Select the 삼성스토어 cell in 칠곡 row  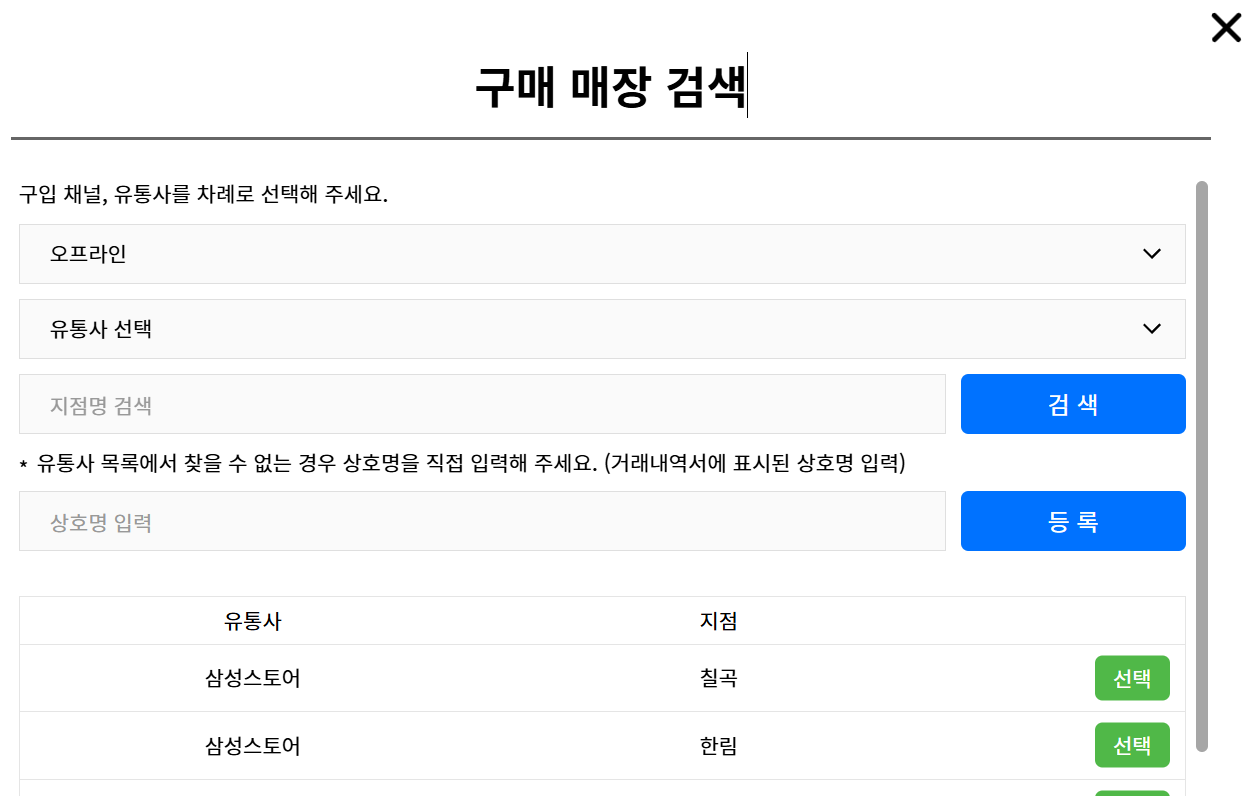pyautogui.click(x=253, y=679)
